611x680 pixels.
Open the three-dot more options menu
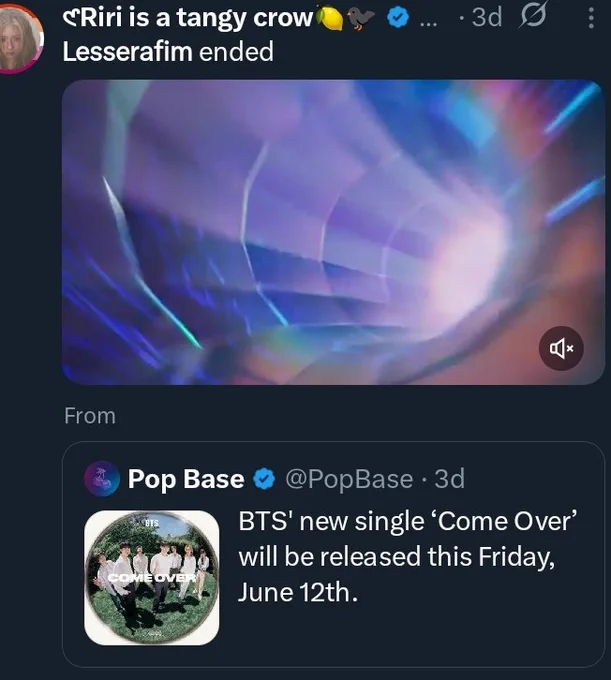point(591,18)
